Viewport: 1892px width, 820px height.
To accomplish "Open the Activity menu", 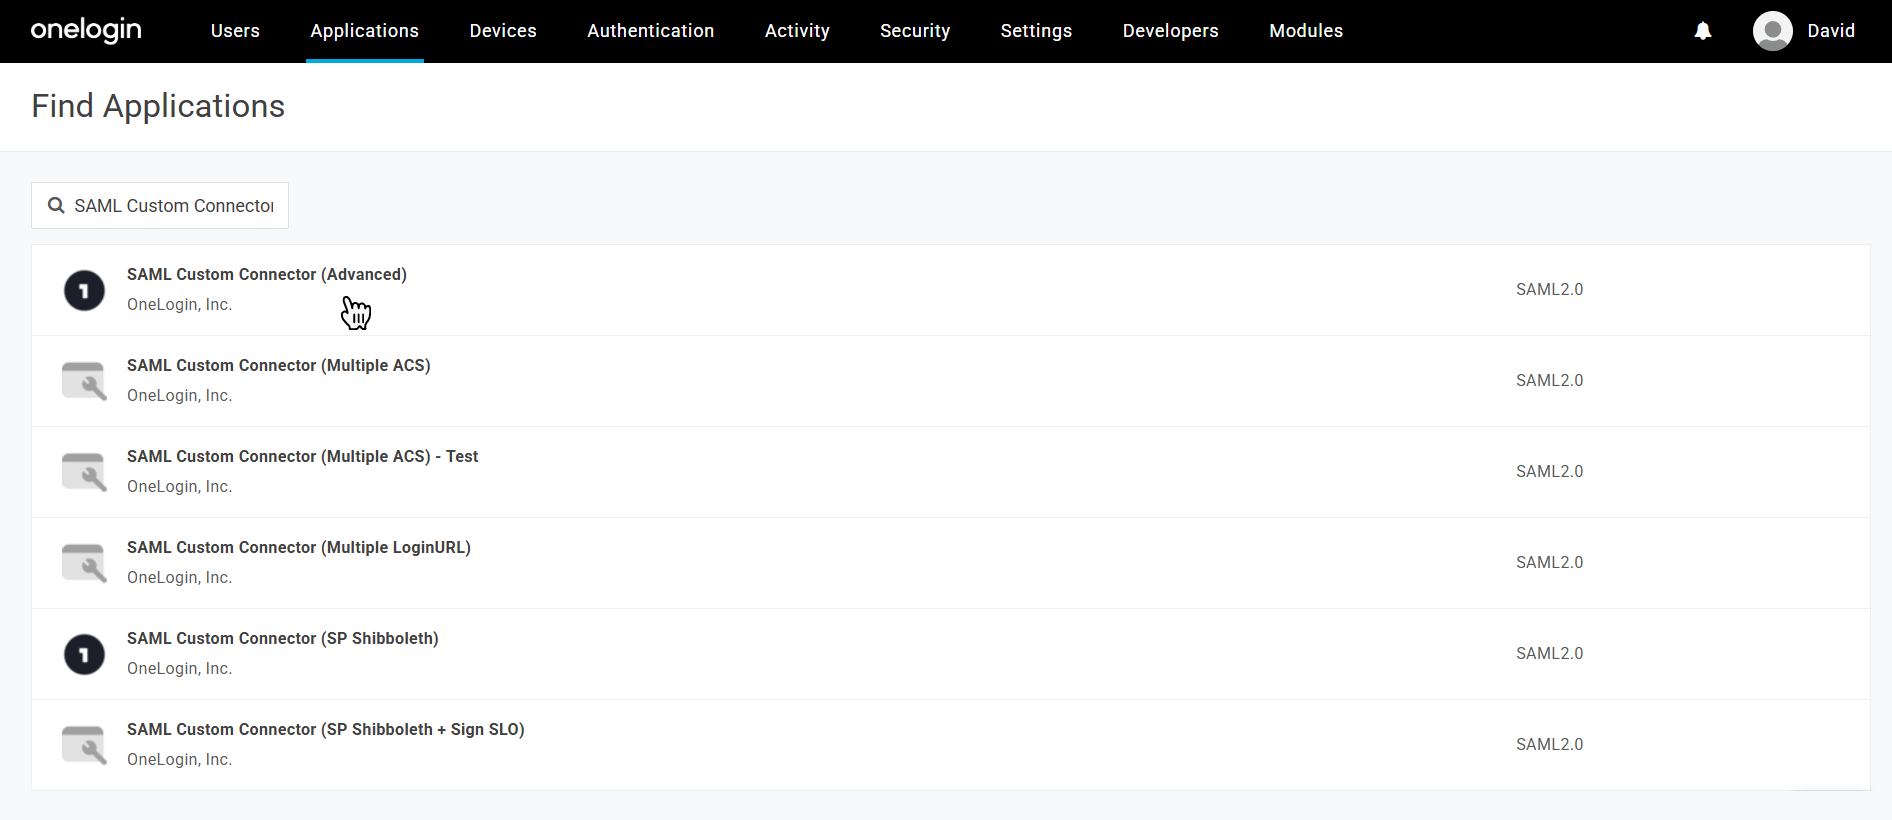I will tap(797, 31).
